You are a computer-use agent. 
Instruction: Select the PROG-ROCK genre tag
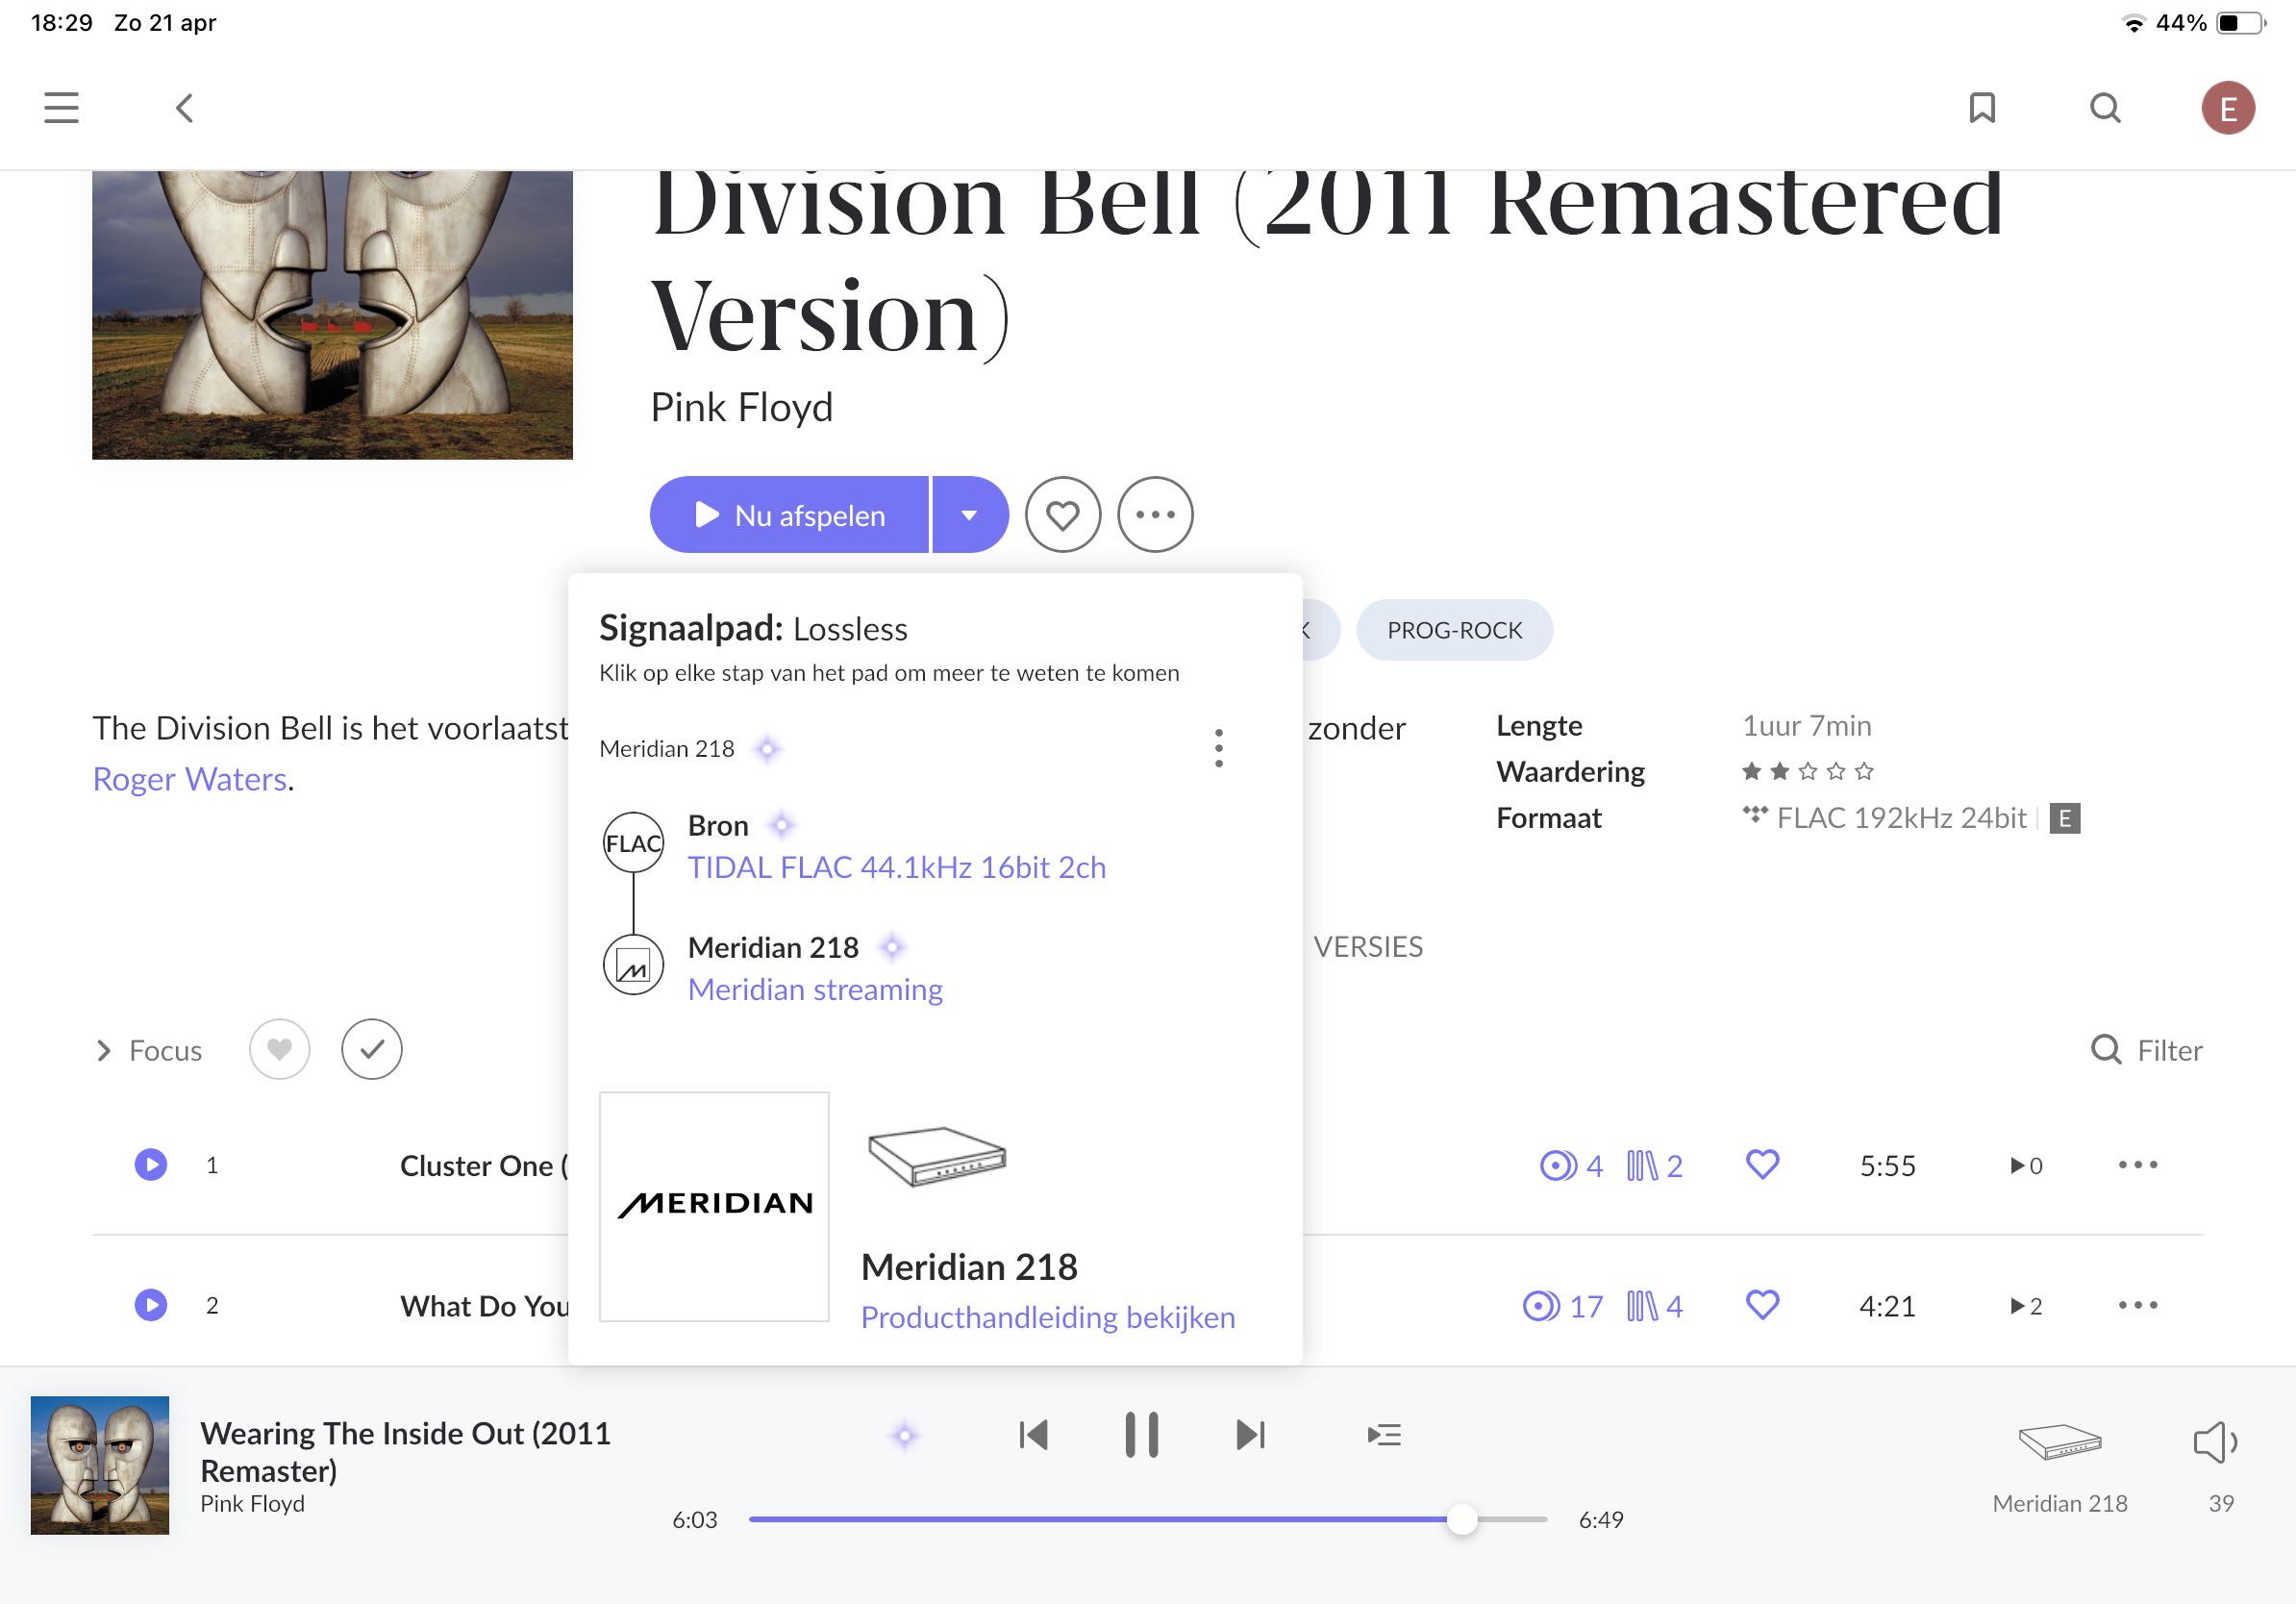coord(1454,630)
